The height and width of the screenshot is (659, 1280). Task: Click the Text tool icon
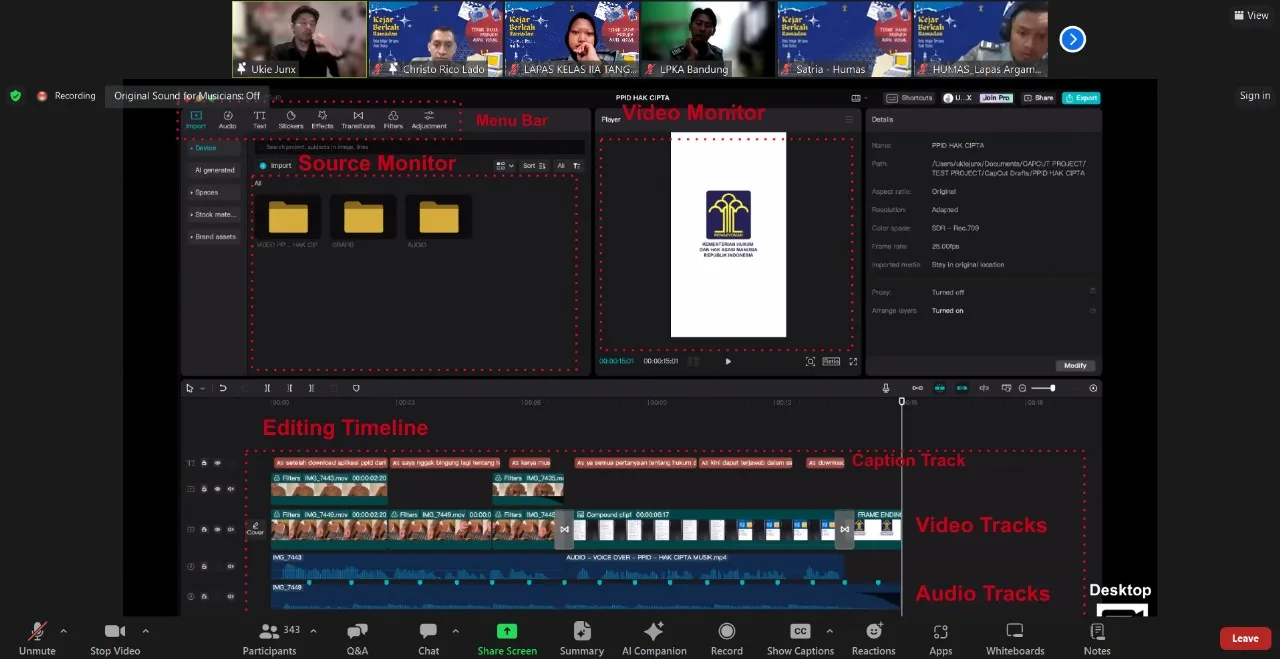click(260, 120)
